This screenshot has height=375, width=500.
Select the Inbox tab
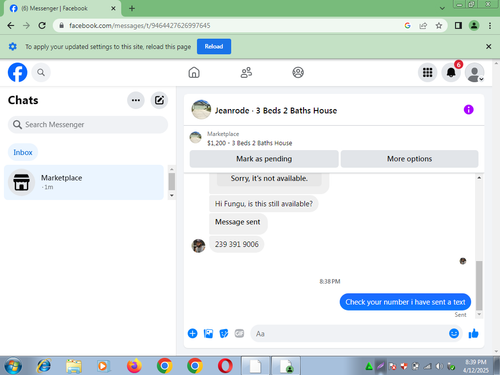tap(23, 152)
